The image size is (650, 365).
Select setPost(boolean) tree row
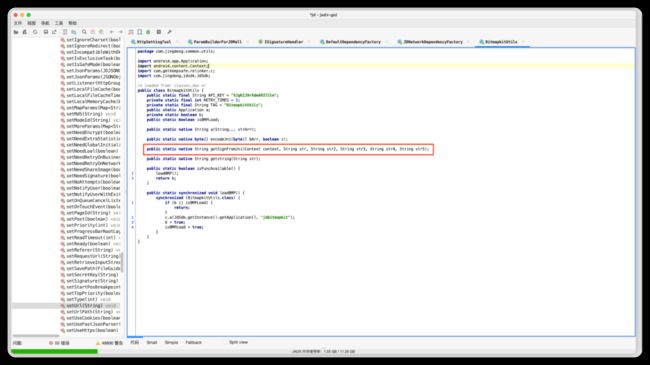pyautogui.click(x=90, y=219)
